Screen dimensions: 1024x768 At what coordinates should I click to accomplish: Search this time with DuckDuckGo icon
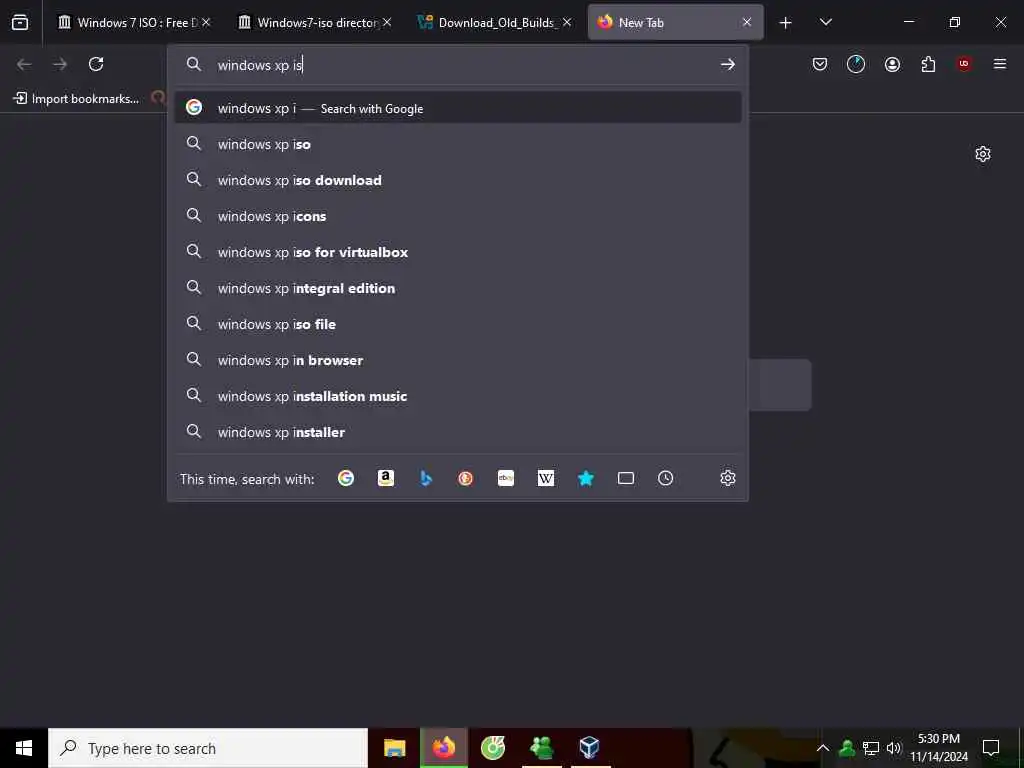pyautogui.click(x=466, y=479)
